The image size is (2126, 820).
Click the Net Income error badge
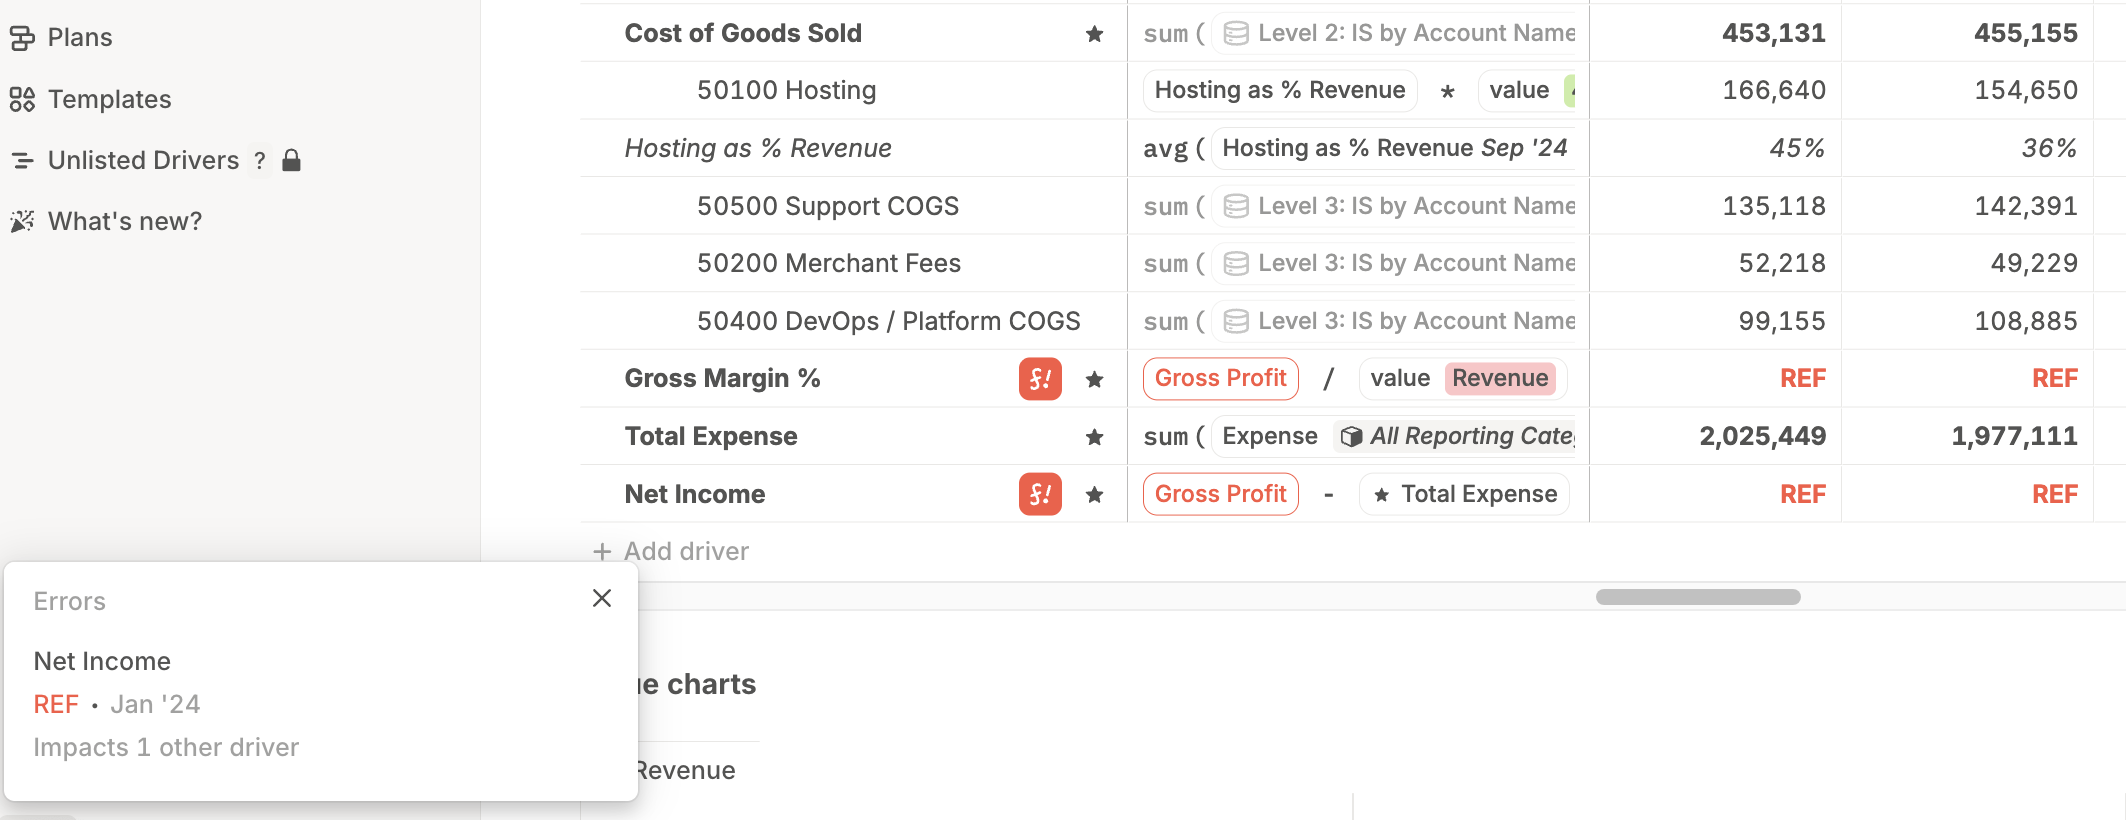pos(1040,494)
